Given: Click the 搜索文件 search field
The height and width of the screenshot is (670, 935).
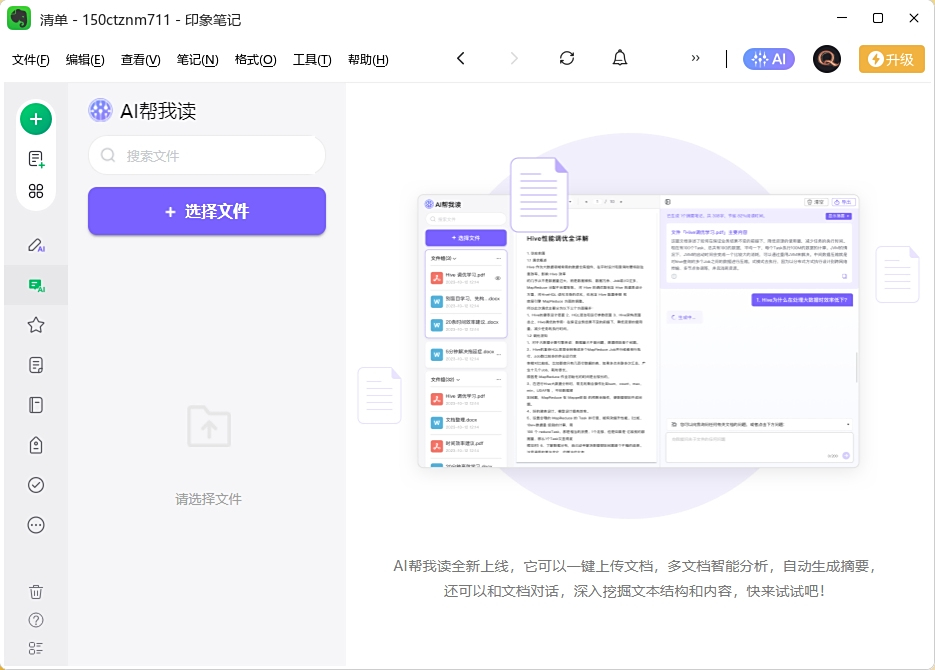Looking at the screenshot, I should pos(206,156).
